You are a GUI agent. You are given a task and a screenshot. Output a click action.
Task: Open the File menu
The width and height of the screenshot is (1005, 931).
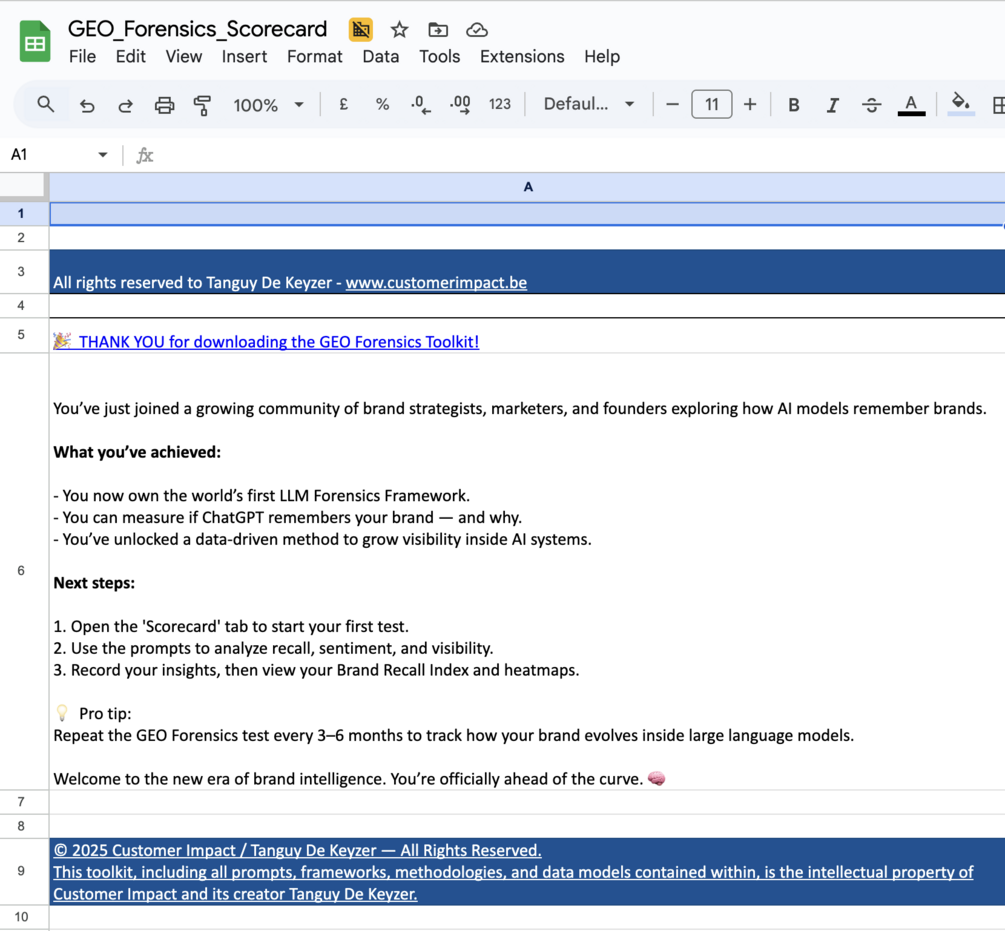point(82,56)
